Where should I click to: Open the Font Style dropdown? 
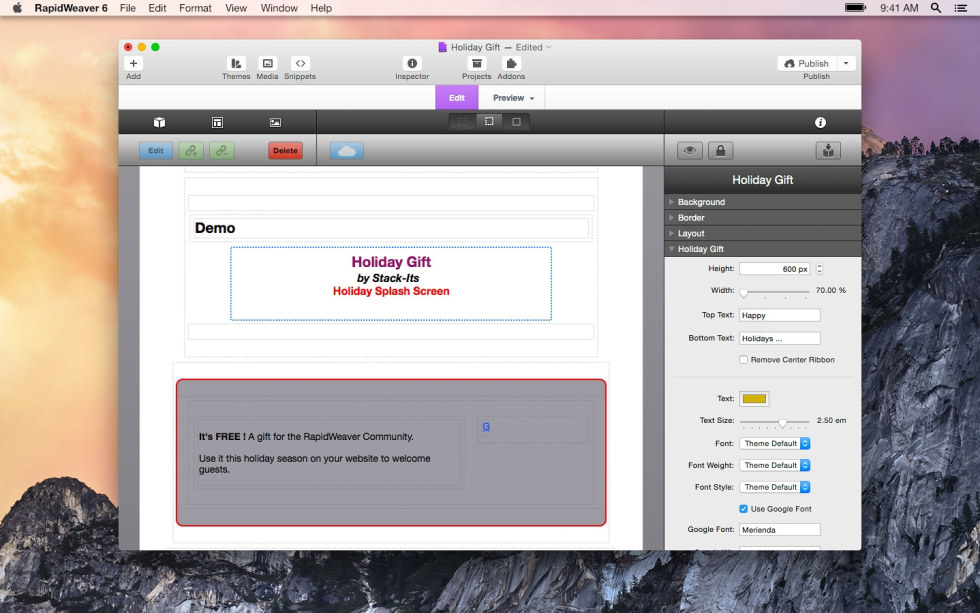(x=774, y=487)
